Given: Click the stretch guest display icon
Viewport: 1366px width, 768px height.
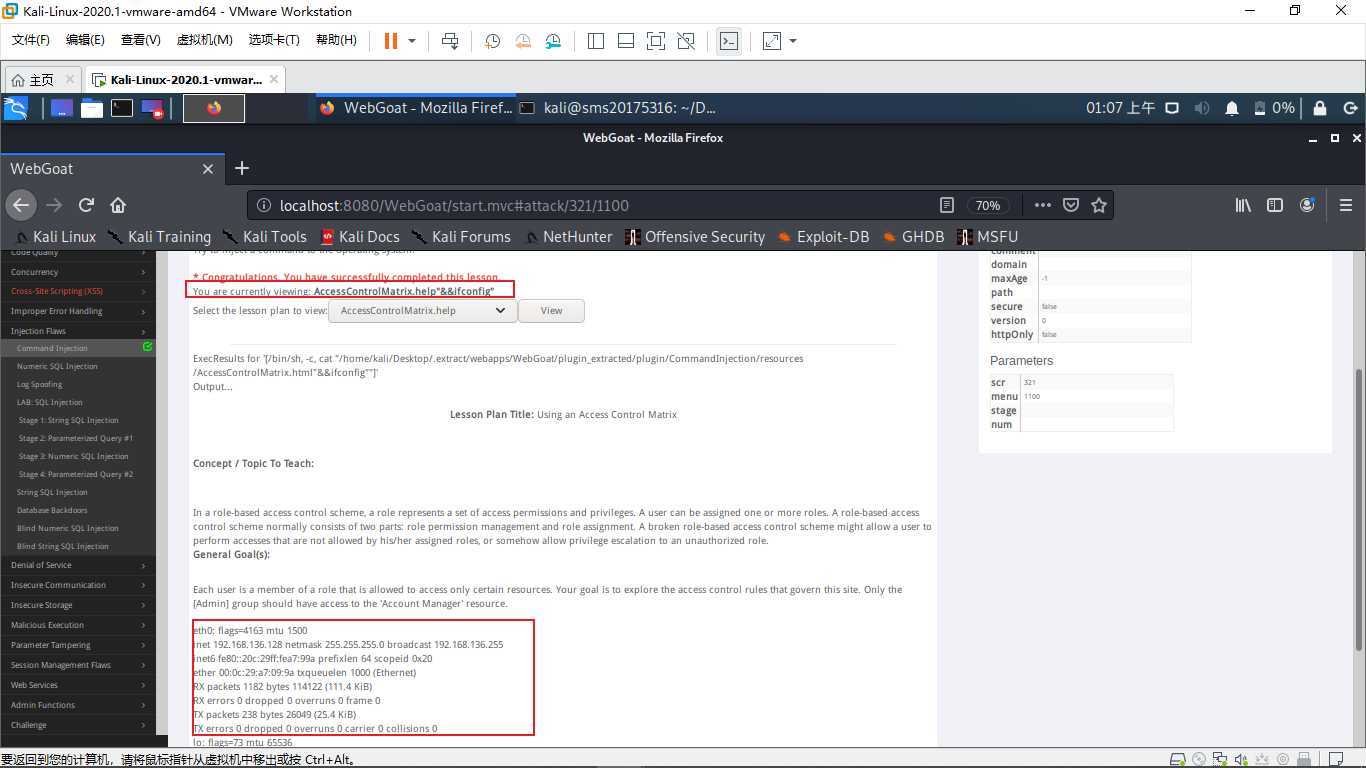Looking at the screenshot, I should point(772,41).
